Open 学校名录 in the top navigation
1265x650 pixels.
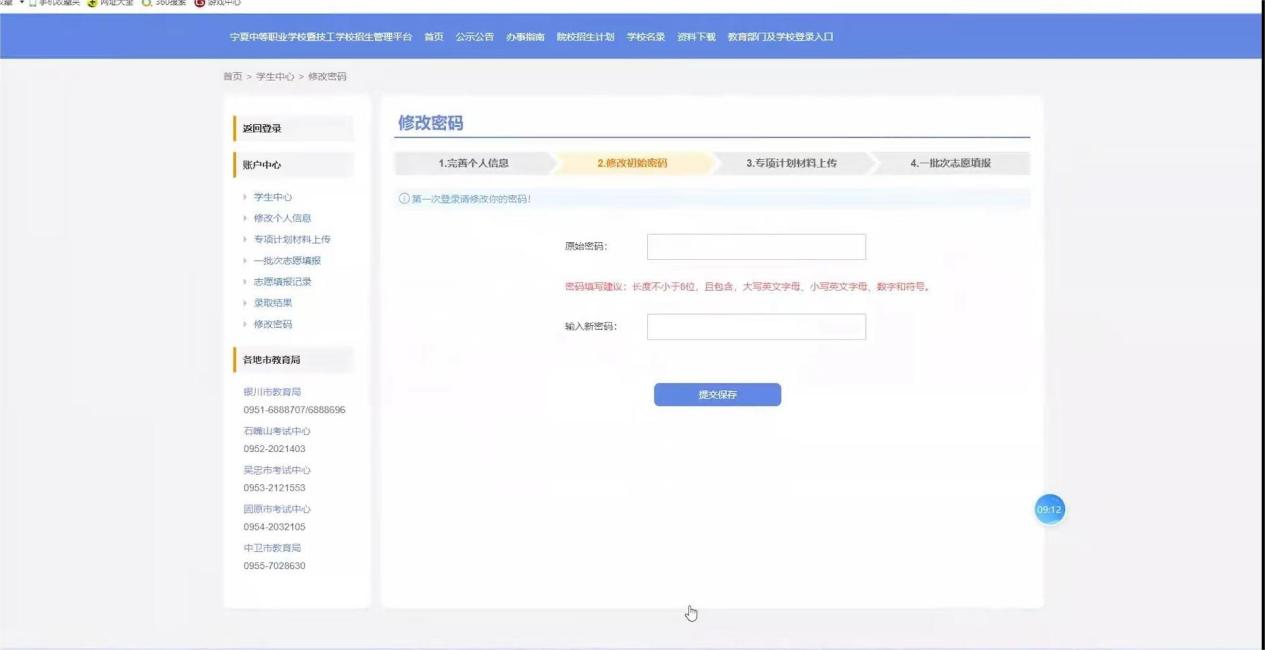coord(646,37)
